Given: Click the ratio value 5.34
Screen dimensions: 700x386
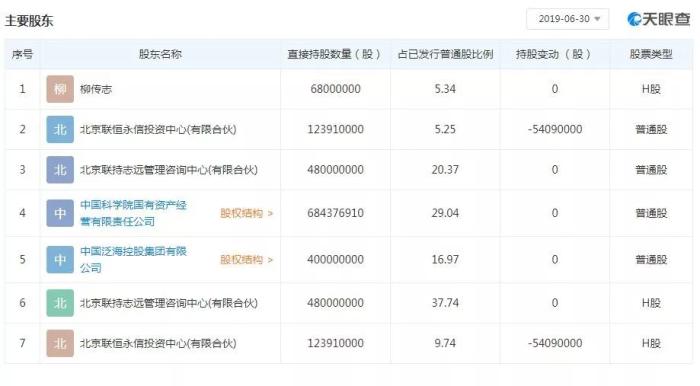Looking at the screenshot, I should coord(445,89).
